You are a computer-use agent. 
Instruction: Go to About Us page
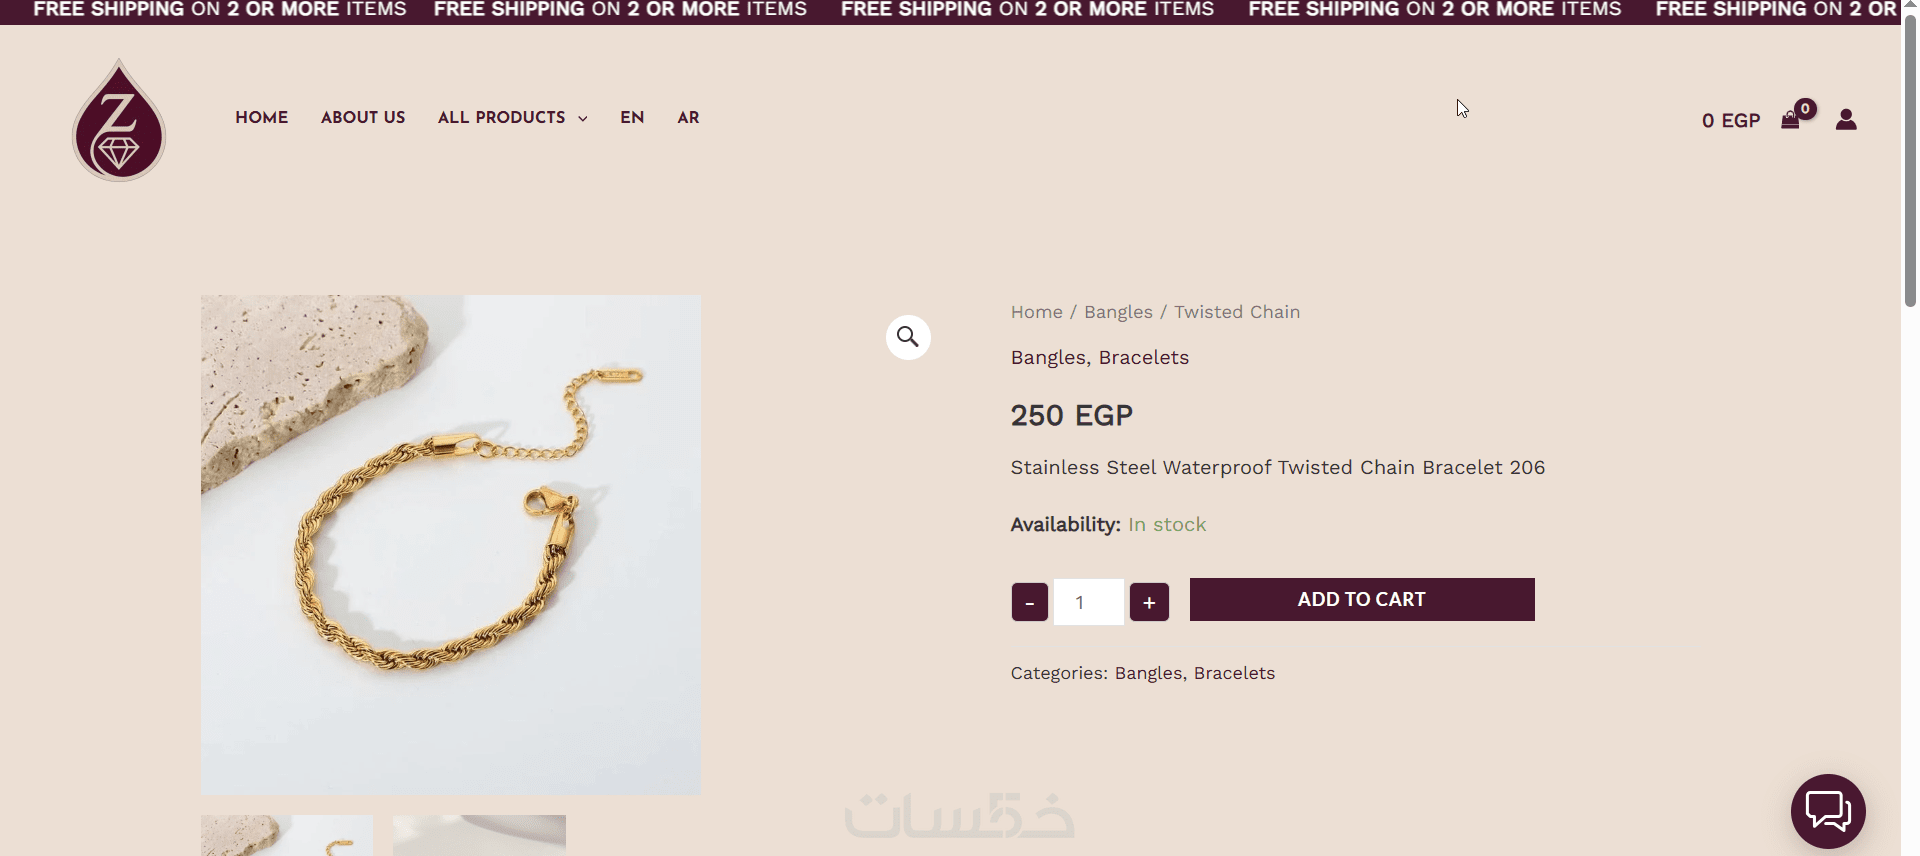point(363,118)
